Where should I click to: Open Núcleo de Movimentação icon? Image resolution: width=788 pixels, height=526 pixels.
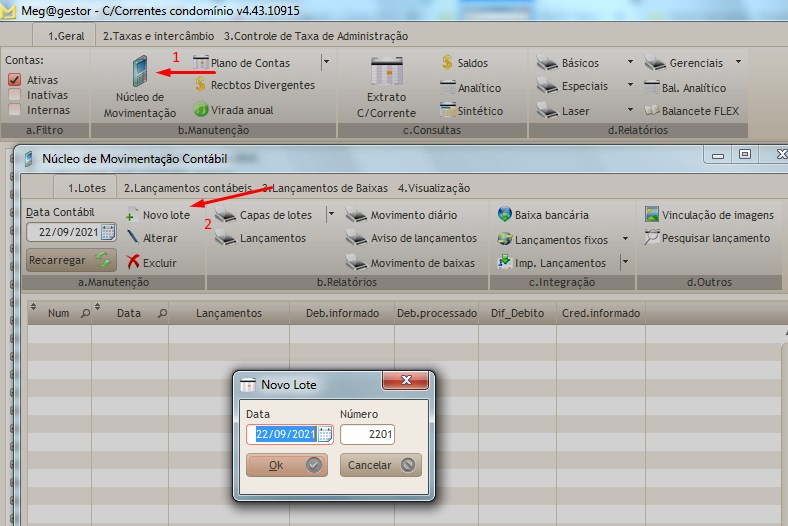pyautogui.click(x=140, y=74)
